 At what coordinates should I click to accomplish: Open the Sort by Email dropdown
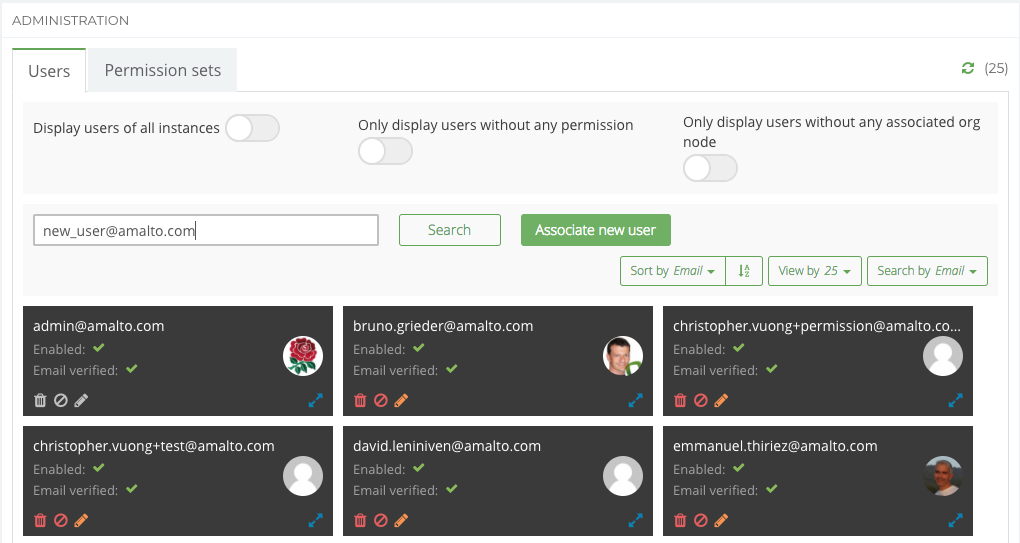click(x=672, y=271)
